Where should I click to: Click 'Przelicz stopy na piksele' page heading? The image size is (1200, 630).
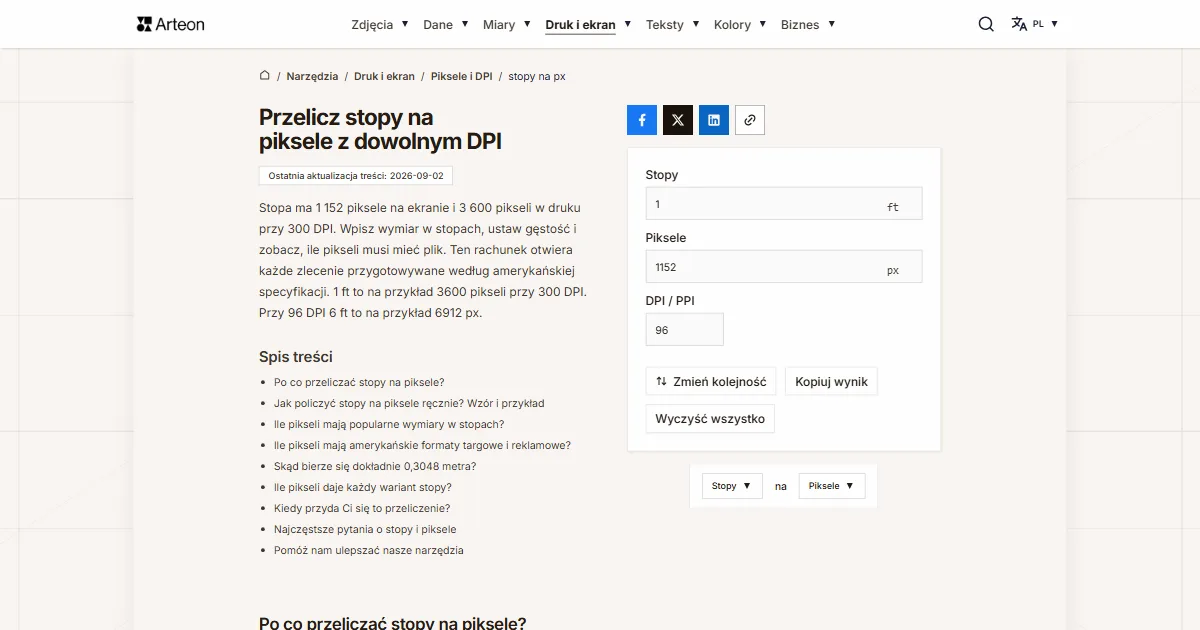[x=380, y=130]
